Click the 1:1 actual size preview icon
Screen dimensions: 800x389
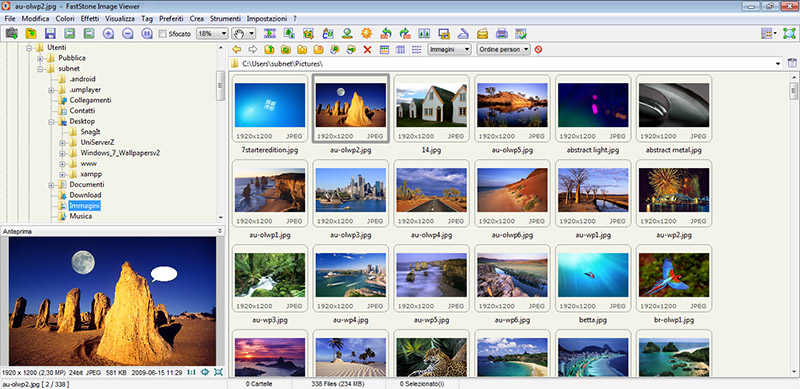pyautogui.click(x=192, y=372)
